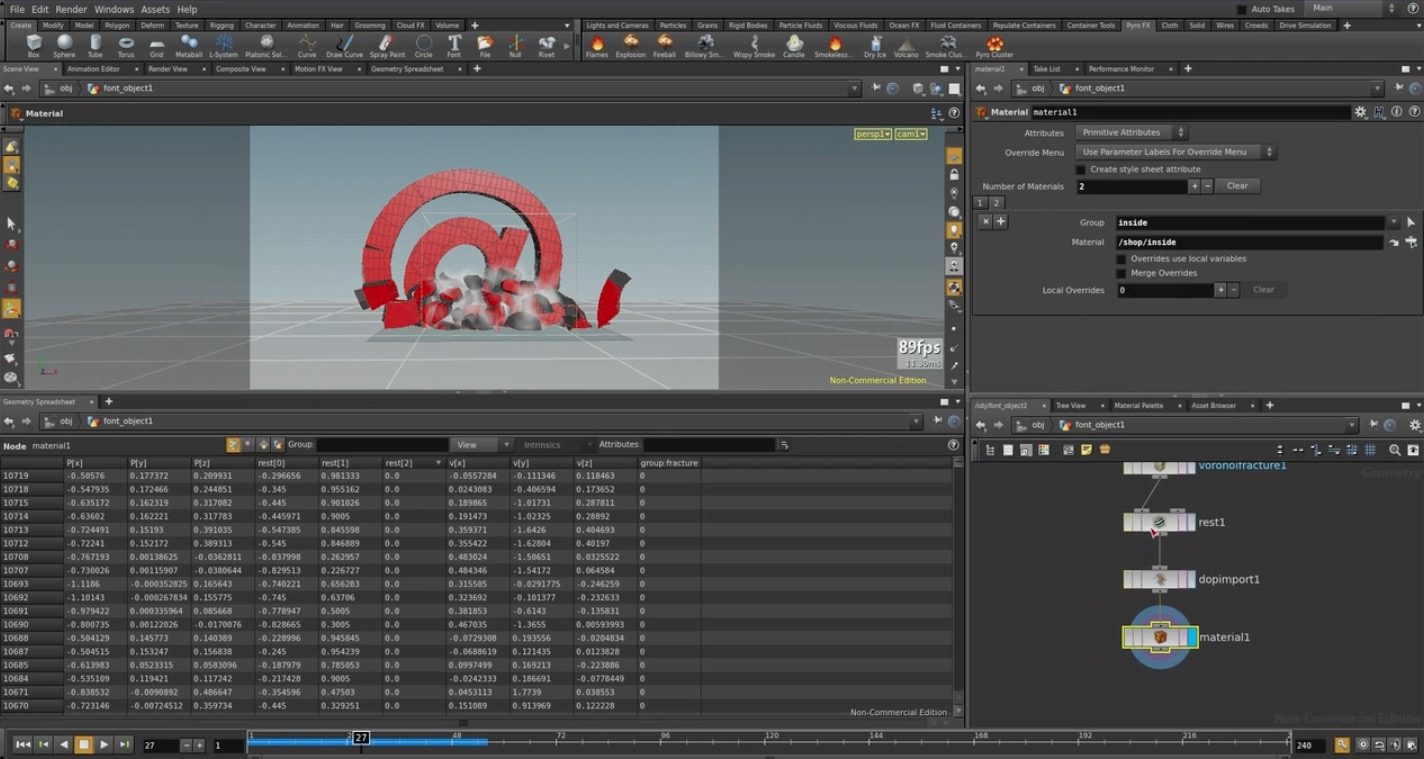Pick the Torus shelf tool

tap(126, 46)
